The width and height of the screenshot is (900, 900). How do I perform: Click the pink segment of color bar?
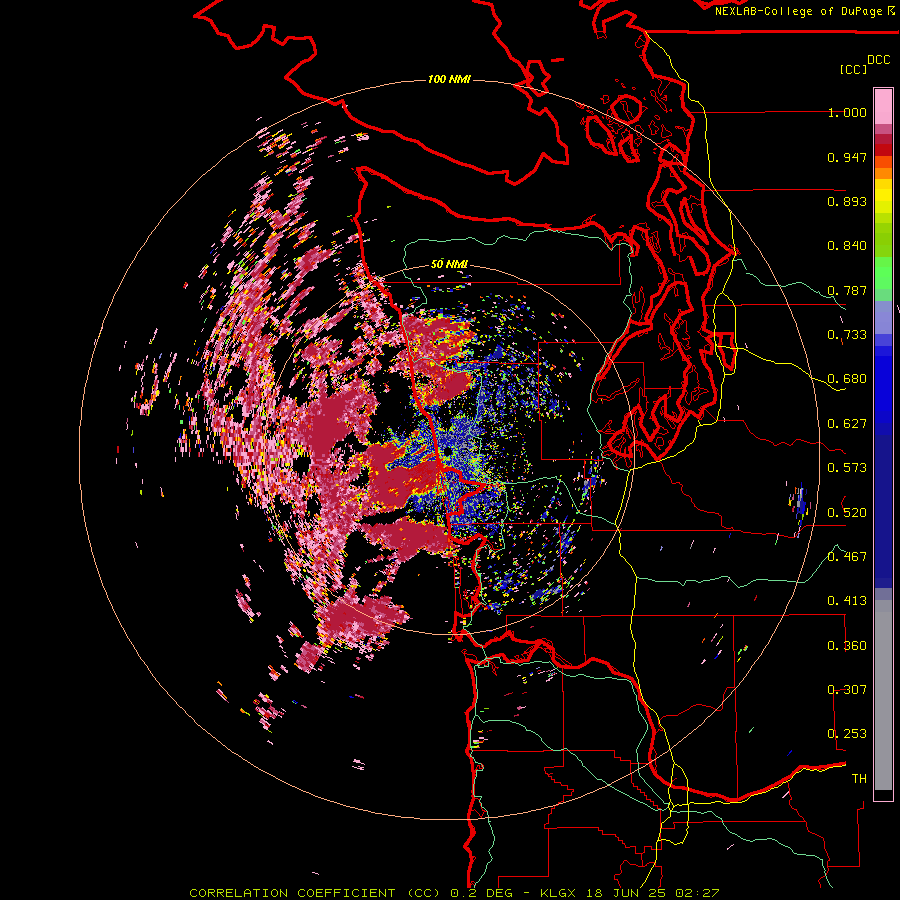pos(883,106)
